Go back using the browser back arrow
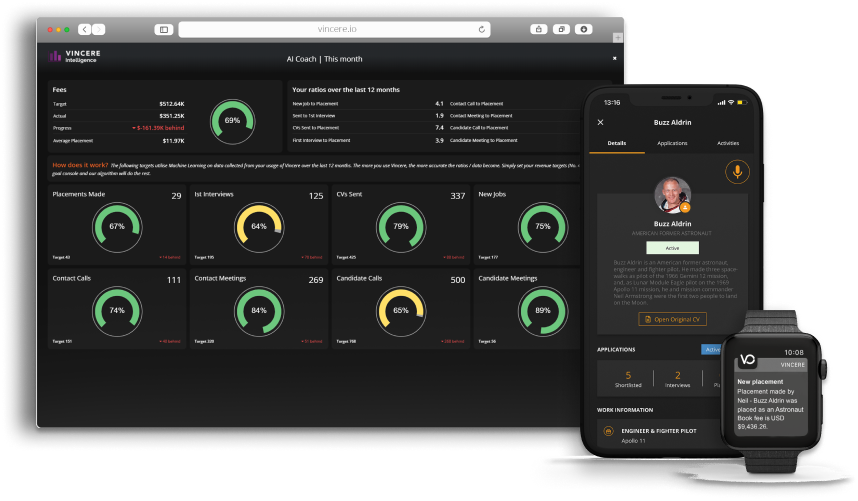This screenshot has width=858, height=501. 84,29
